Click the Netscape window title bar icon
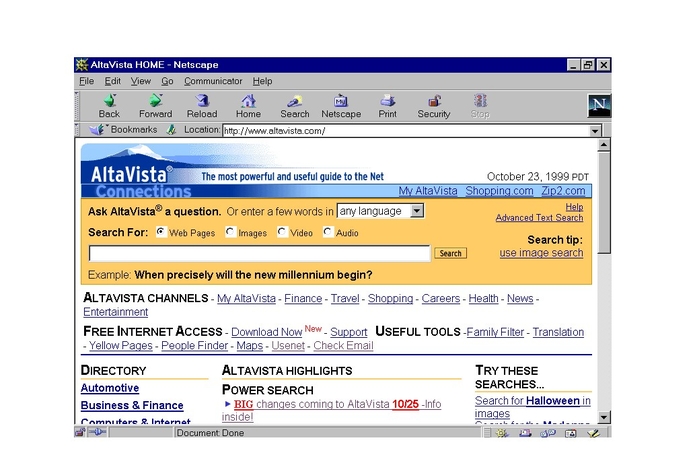The height and width of the screenshot is (461, 693). [x=82, y=65]
